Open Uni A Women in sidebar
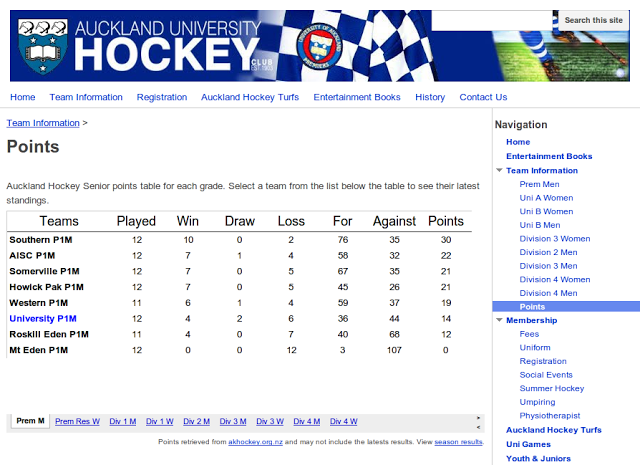The height and width of the screenshot is (465, 640). click(546, 198)
